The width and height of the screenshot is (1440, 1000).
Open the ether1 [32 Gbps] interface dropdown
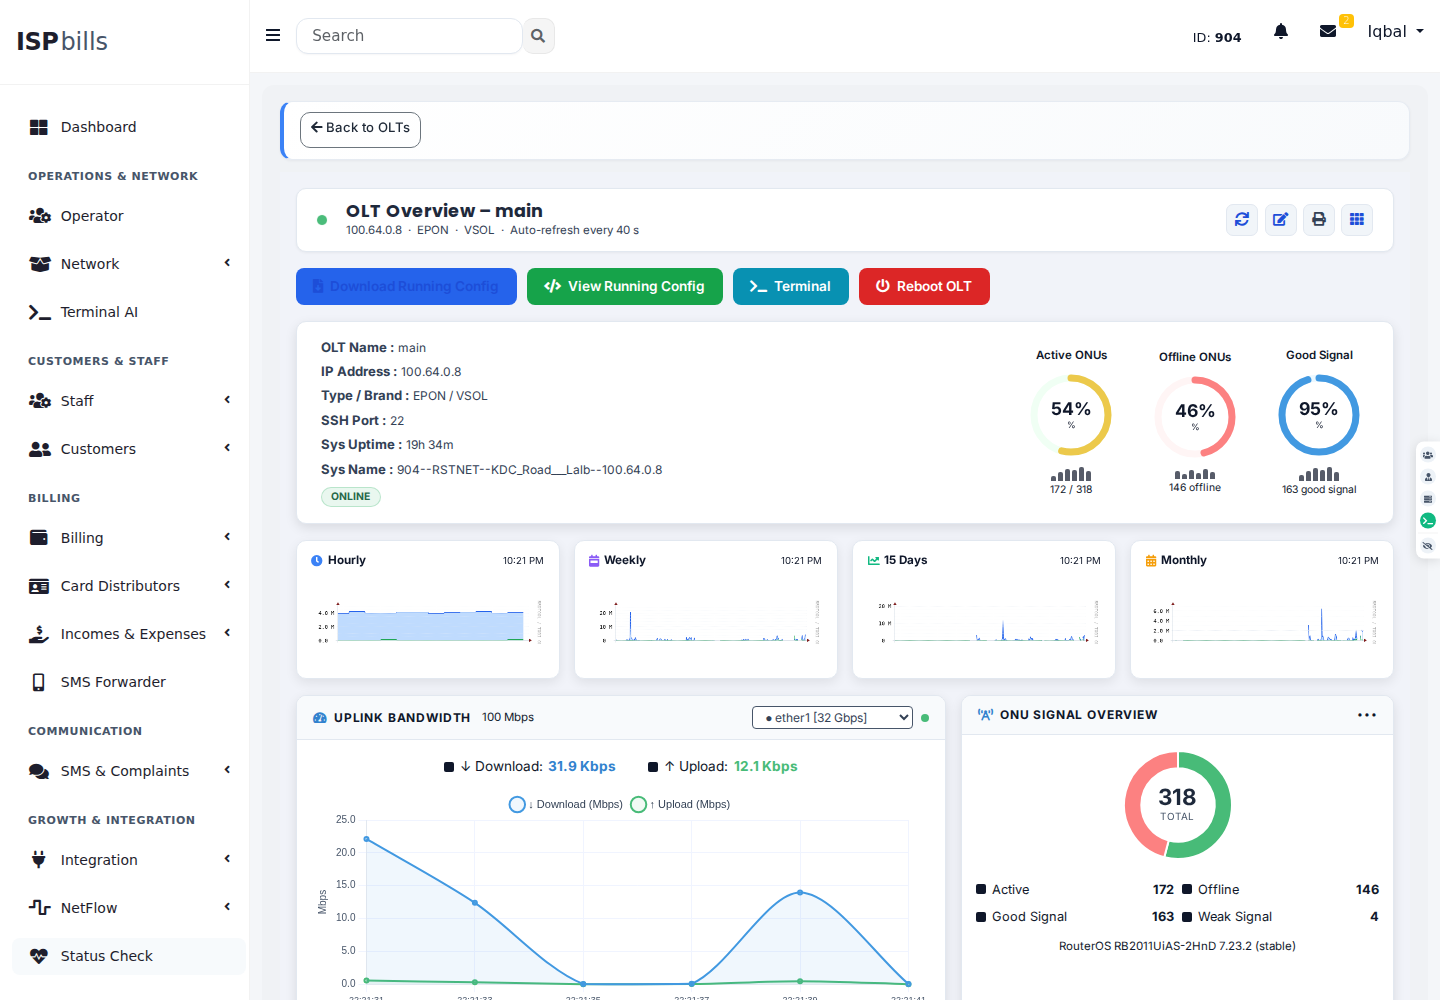tap(832, 718)
